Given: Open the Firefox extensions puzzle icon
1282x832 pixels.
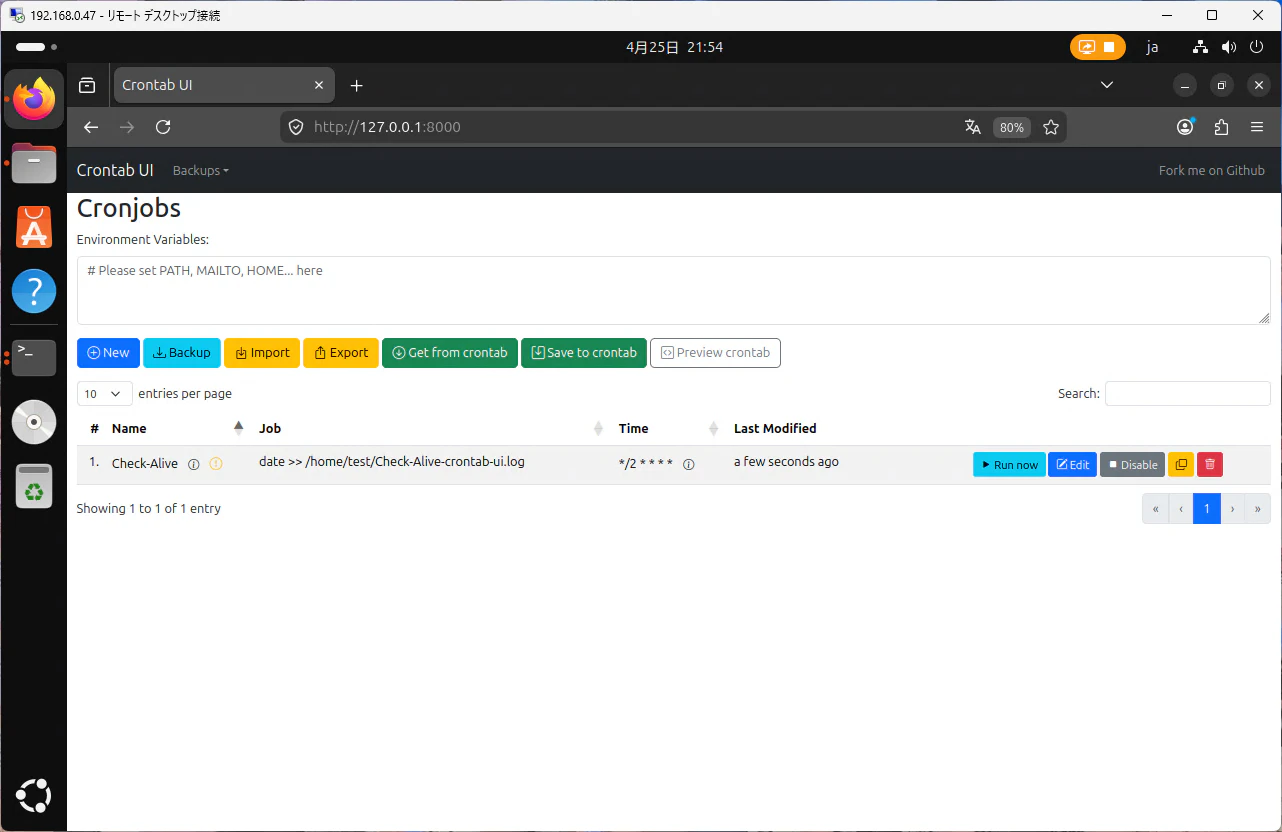Looking at the screenshot, I should (1221, 127).
